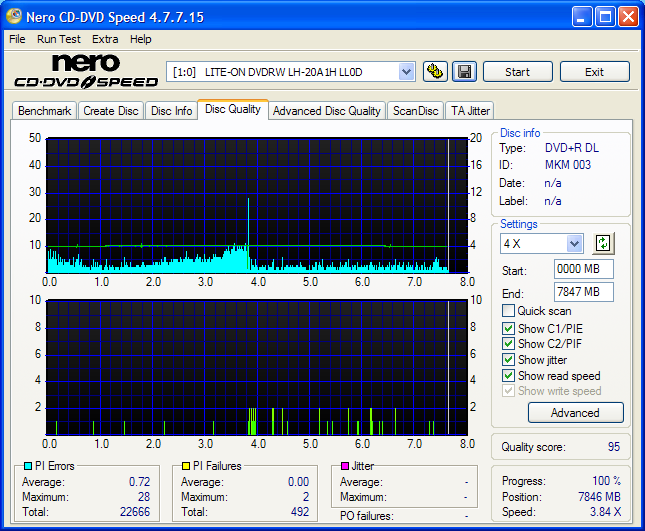
Task: Click the disc ID MKM 003
Action: pyautogui.click(x=568, y=165)
